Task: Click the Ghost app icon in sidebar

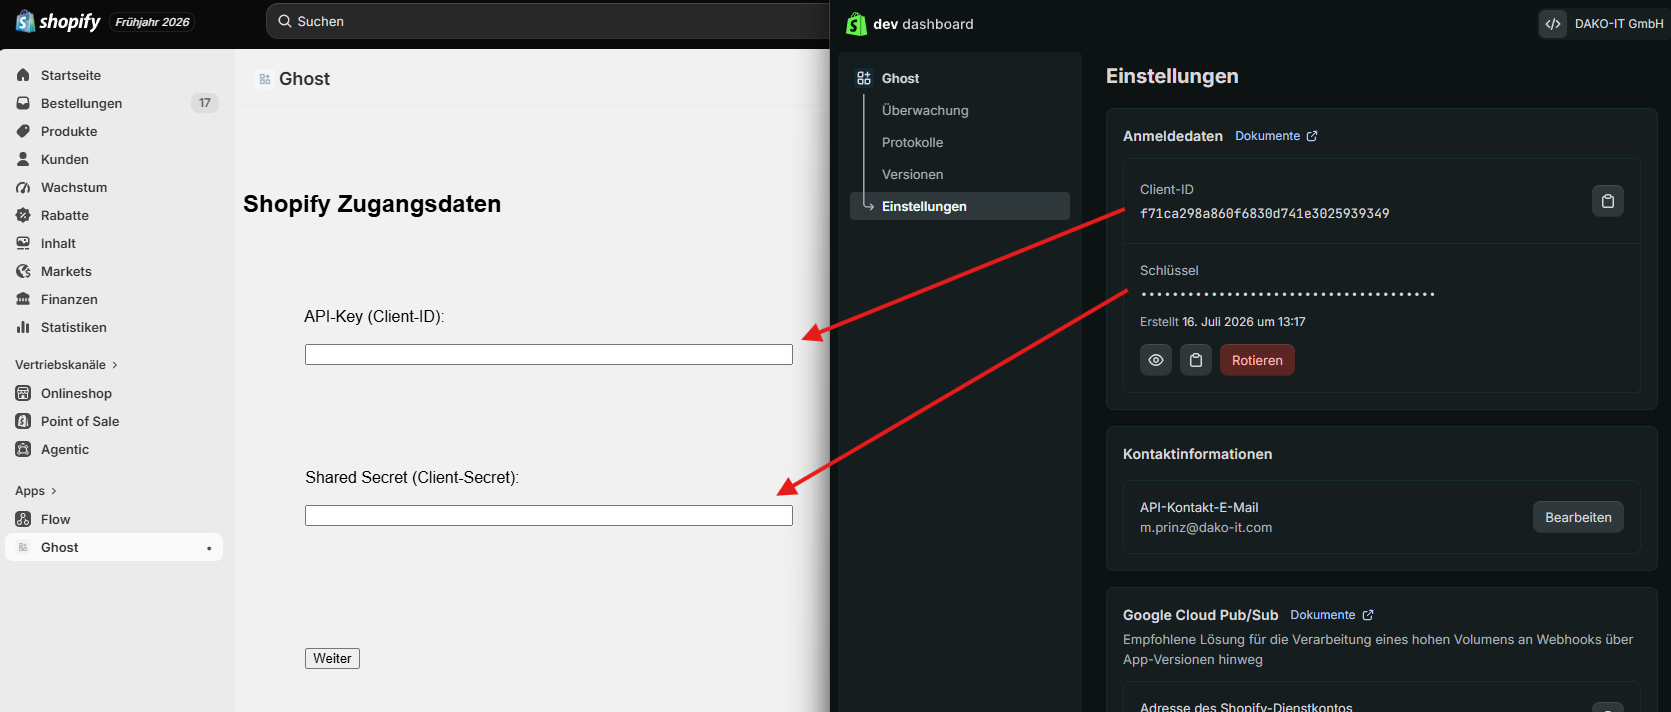Action: (x=23, y=547)
